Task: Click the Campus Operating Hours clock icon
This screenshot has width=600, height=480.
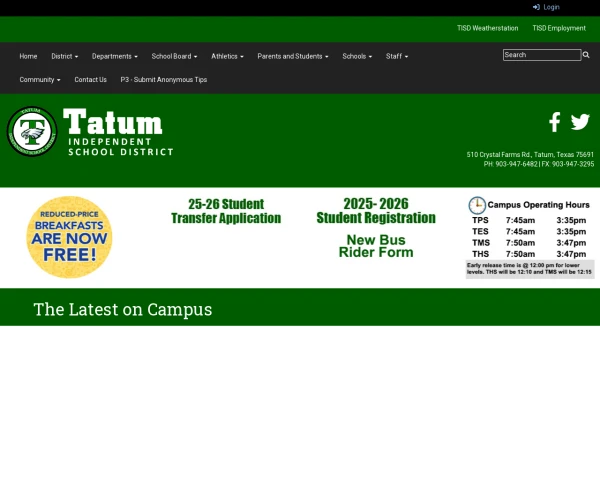Action: (x=477, y=205)
